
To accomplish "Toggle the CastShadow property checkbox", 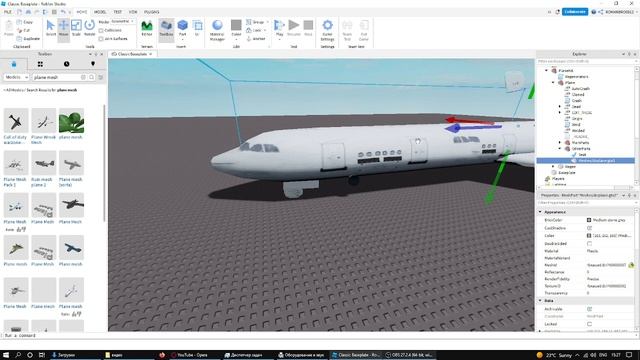I will [589, 228].
